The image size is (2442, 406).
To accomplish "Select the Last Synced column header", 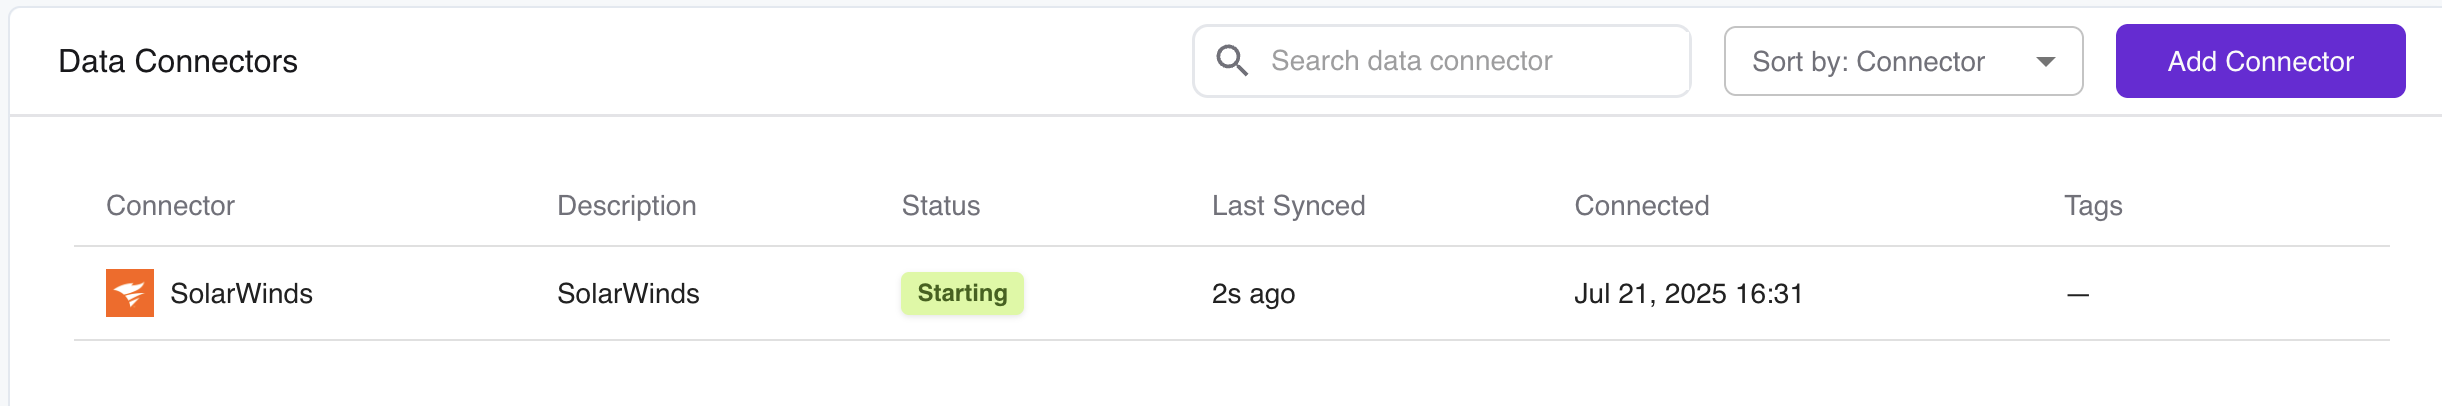I will pos(1288,206).
